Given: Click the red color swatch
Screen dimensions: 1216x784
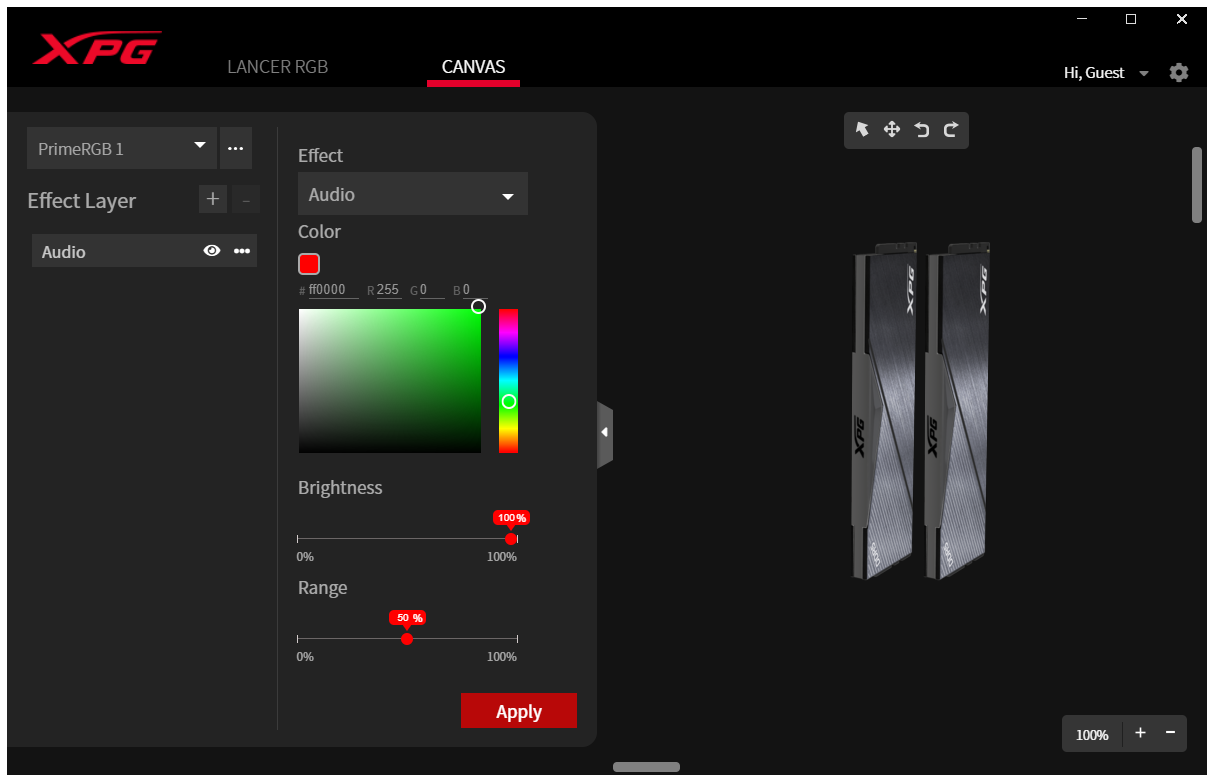Looking at the screenshot, I should [309, 264].
